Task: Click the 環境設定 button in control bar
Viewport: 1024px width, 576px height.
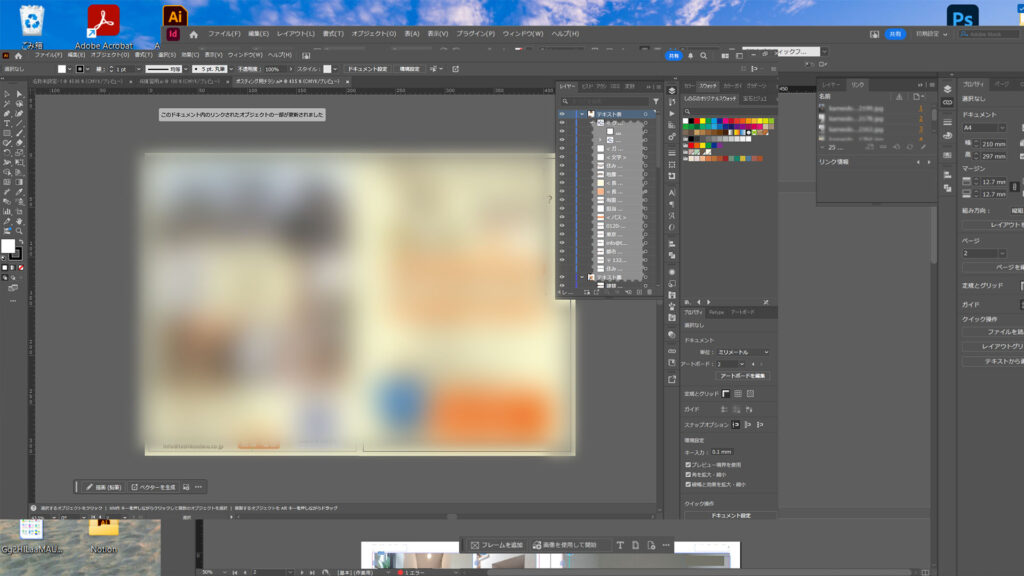Action: point(409,69)
